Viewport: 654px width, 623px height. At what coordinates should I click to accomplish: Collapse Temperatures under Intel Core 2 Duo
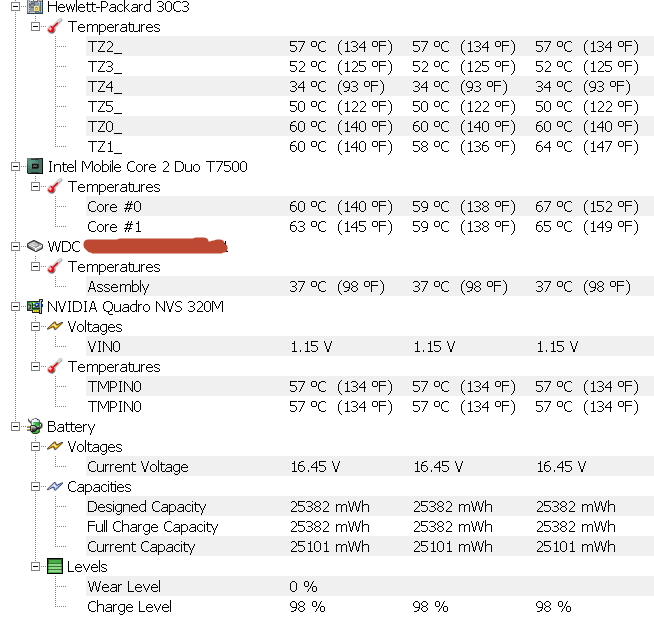35,186
